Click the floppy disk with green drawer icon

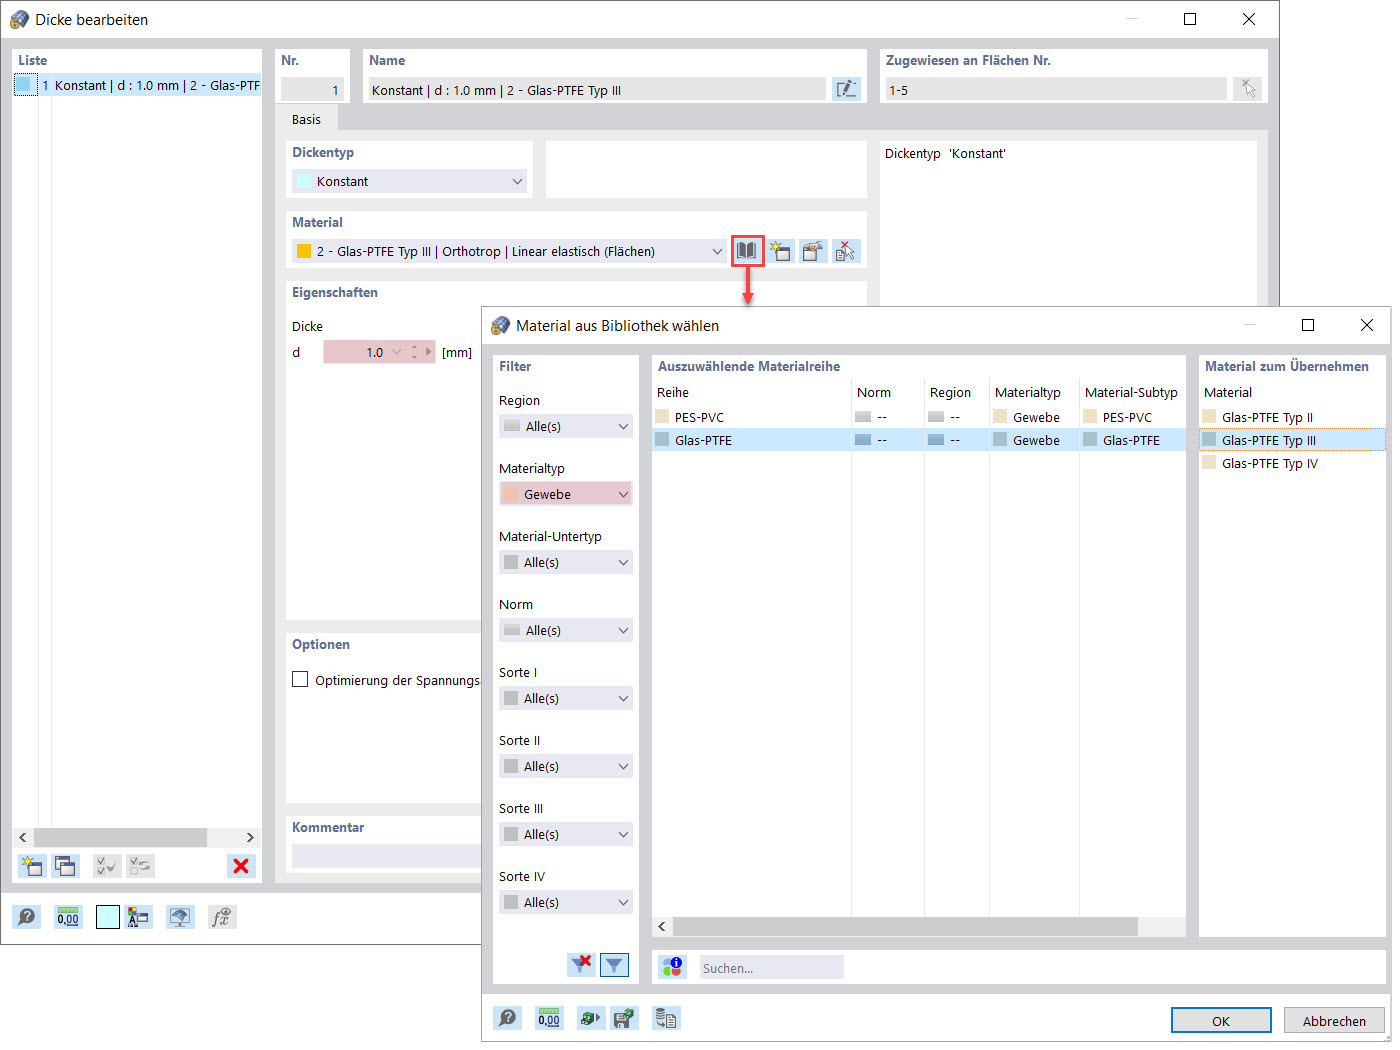click(x=625, y=1018)
